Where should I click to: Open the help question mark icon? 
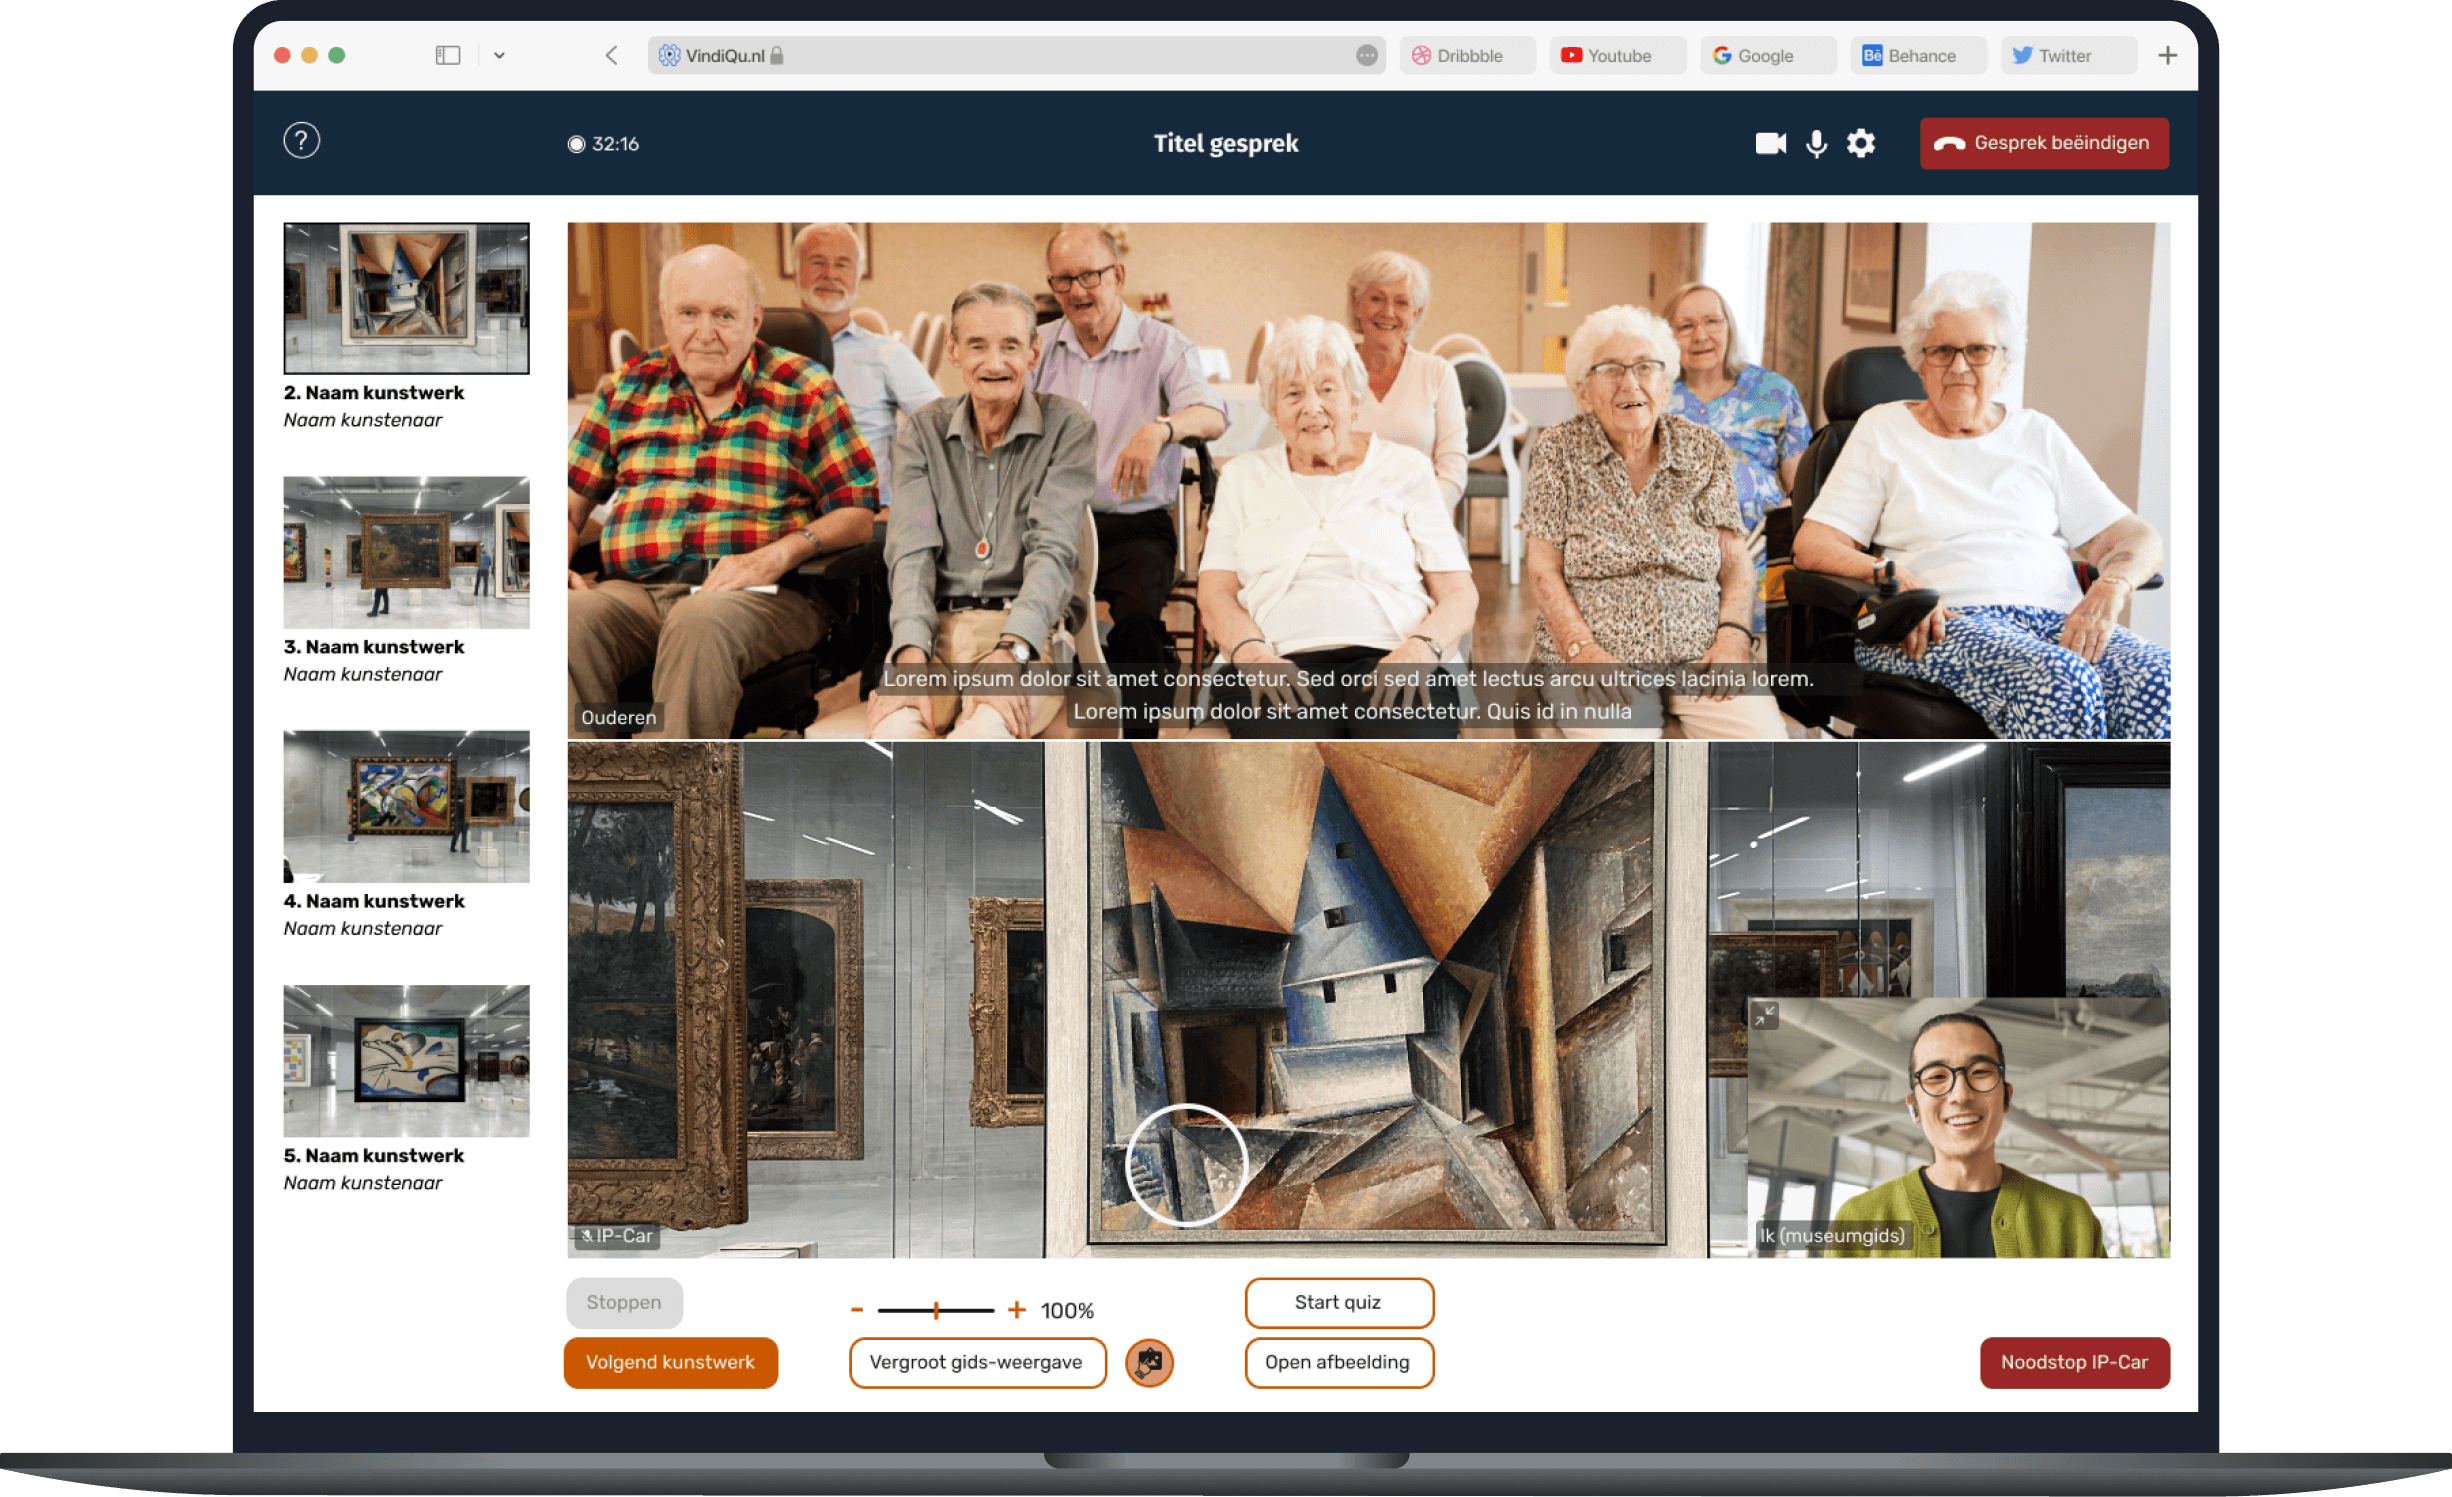click(x=301, y=141)
